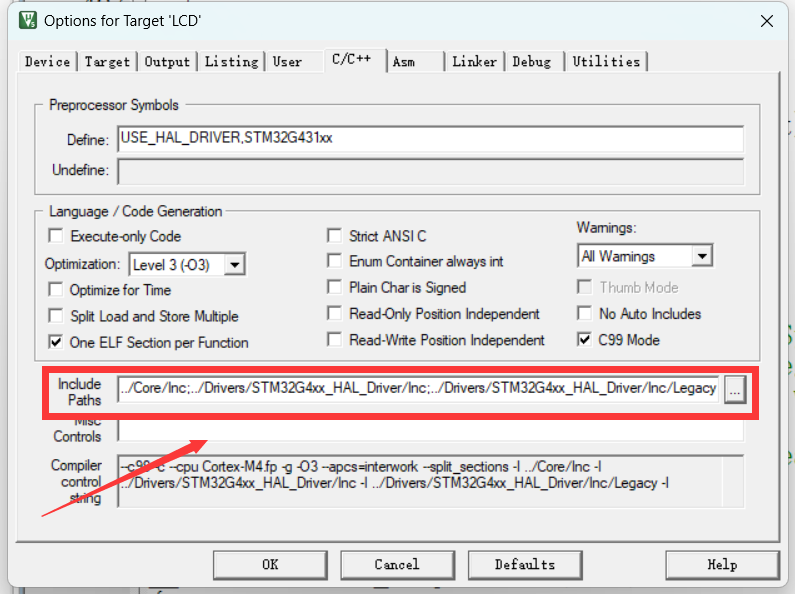
Task: Go to the Output tab
Action: tap(167, 62)
